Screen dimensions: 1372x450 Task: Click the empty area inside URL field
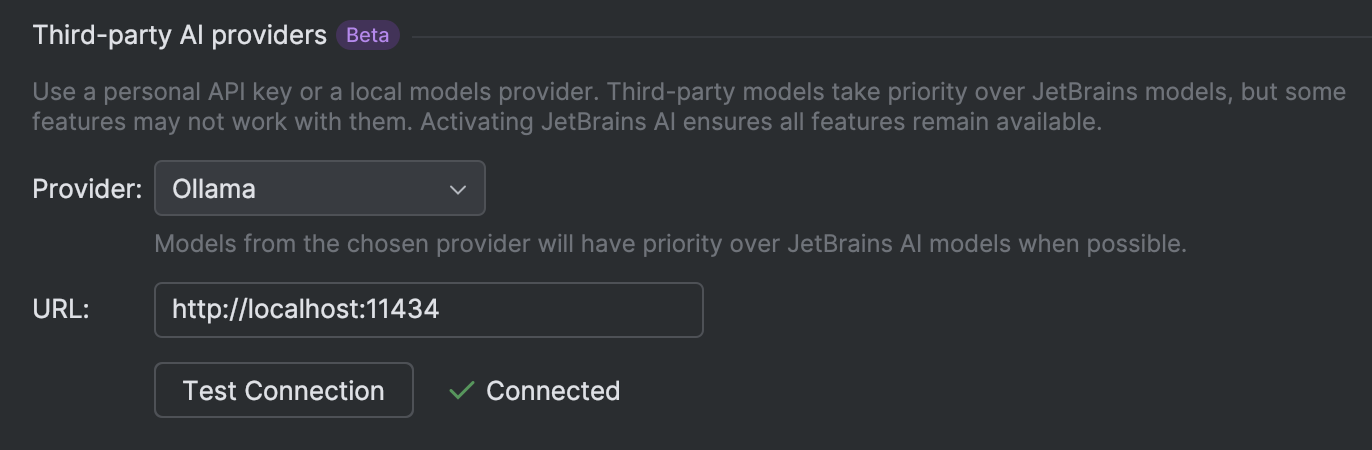[580, 310]
